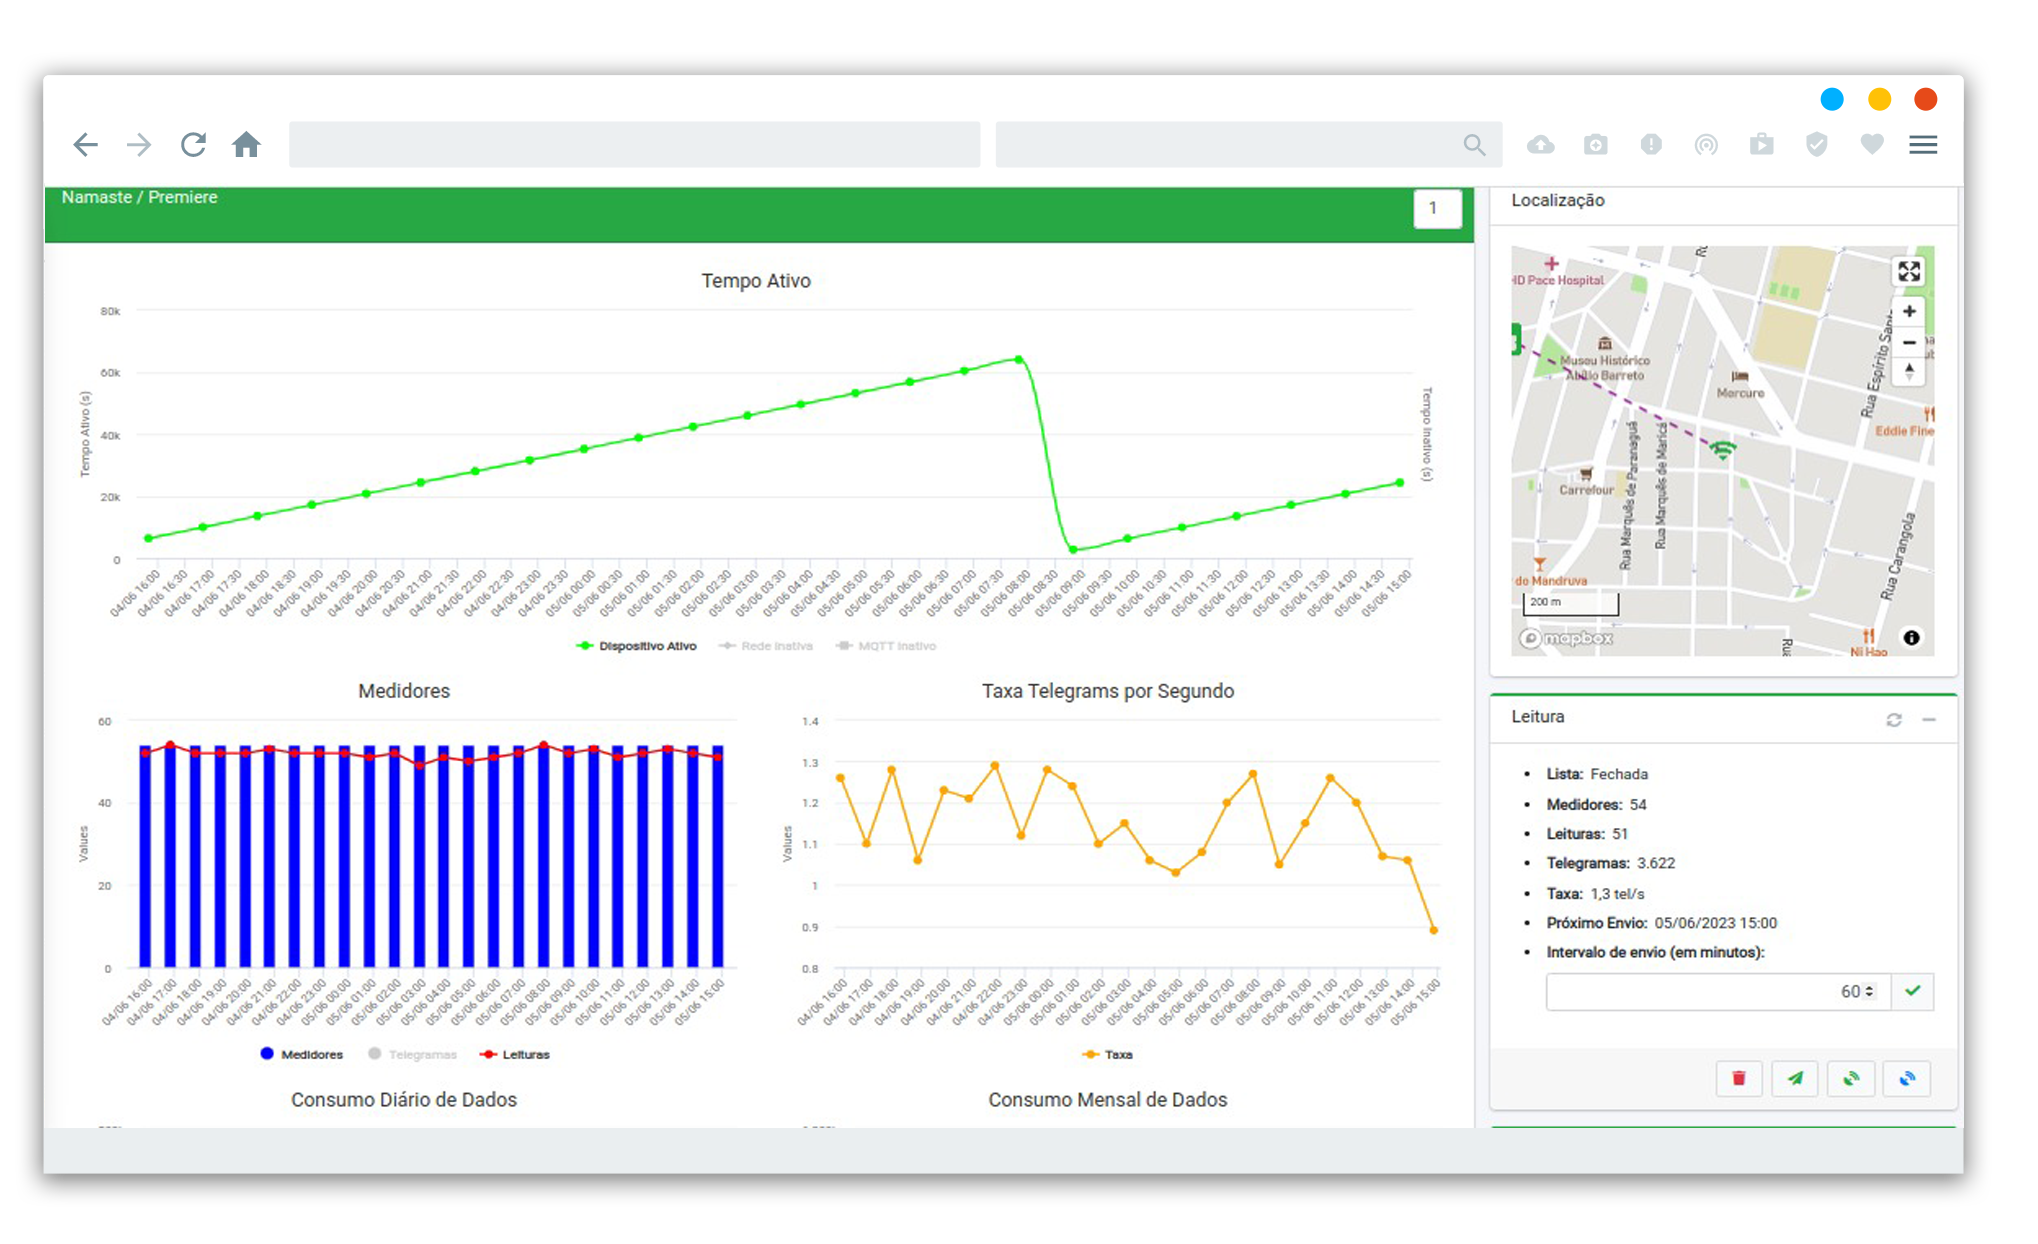Click the shield check toolbar icon
The width and height of the screenshot is (2038, 1244).
tap(1817, 145)
